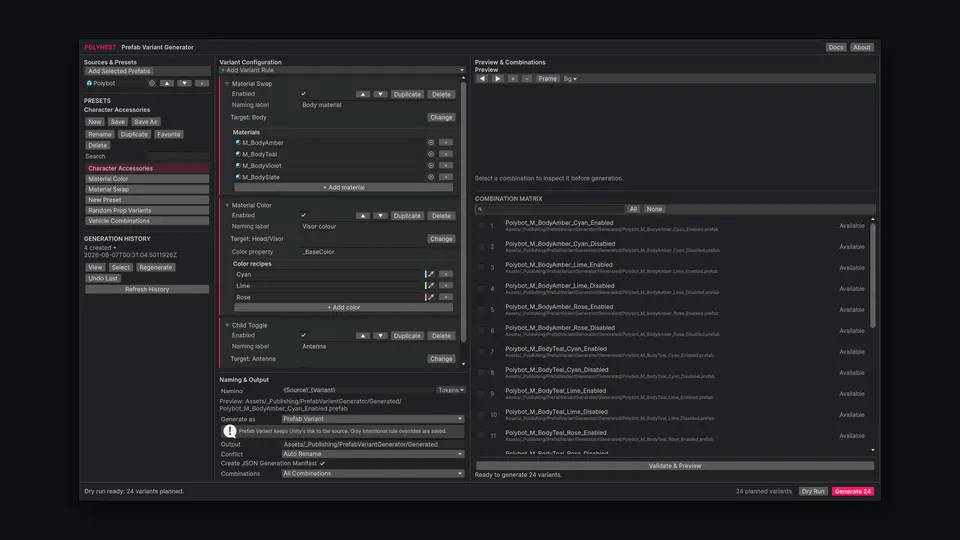Click Refresh History
Image resolution: width=960 pixels, height=540 pixels.
pyautogui.click(x=147, y=290)
